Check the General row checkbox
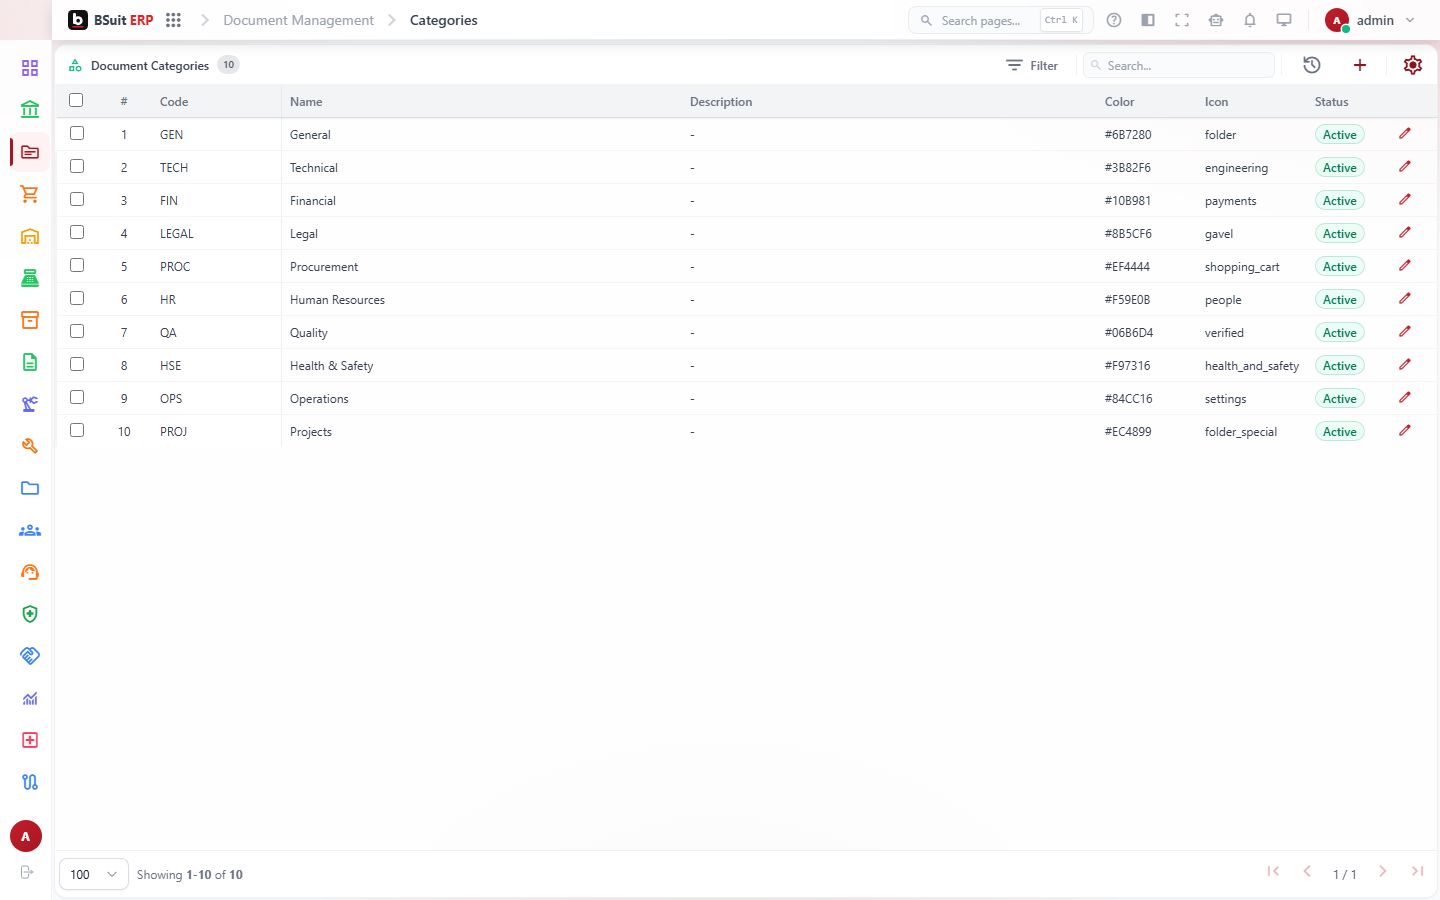The image size is (1440, 900). (77, 133)
